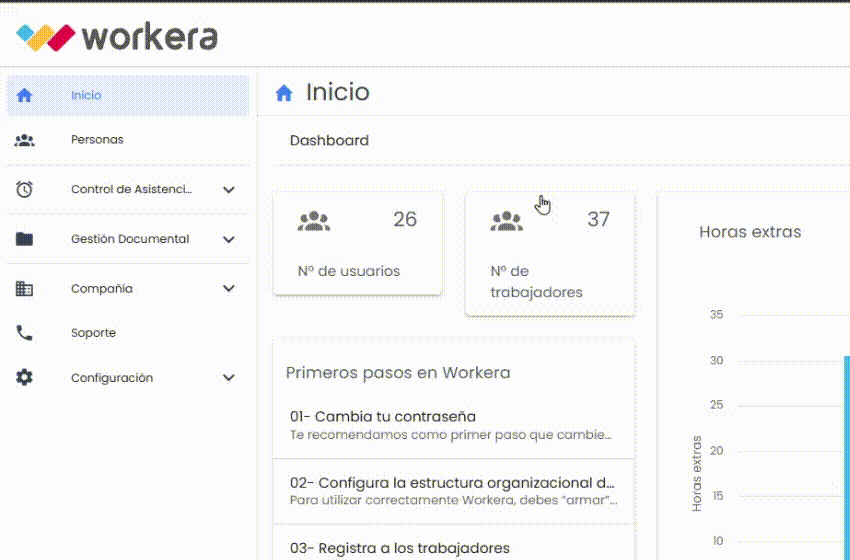
Task: Open Soporte in the sidebar menu
Action: point(93,333)
